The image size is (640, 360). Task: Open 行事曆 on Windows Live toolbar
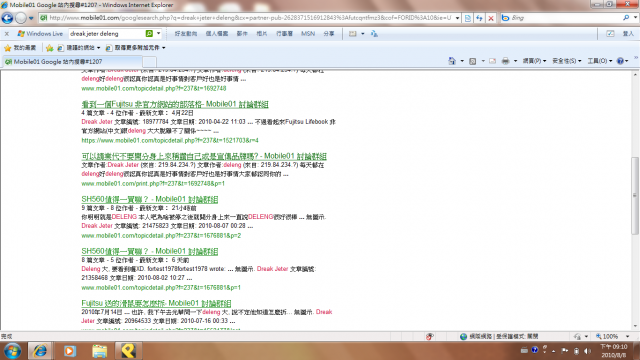[x=284, y=34]
